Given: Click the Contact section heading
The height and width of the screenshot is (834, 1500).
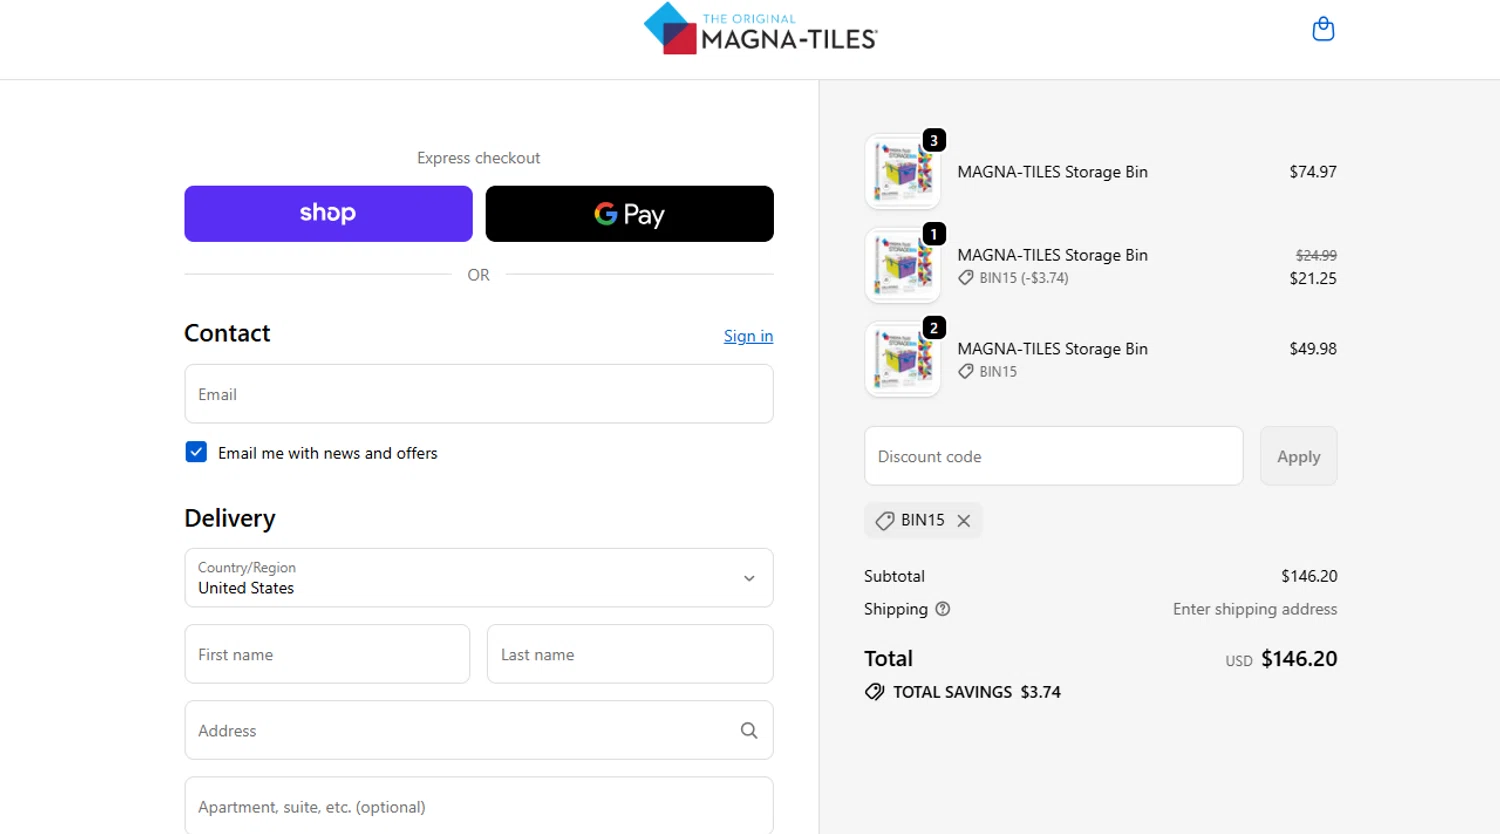Looking at the screenshot, I should click(227, 333).
